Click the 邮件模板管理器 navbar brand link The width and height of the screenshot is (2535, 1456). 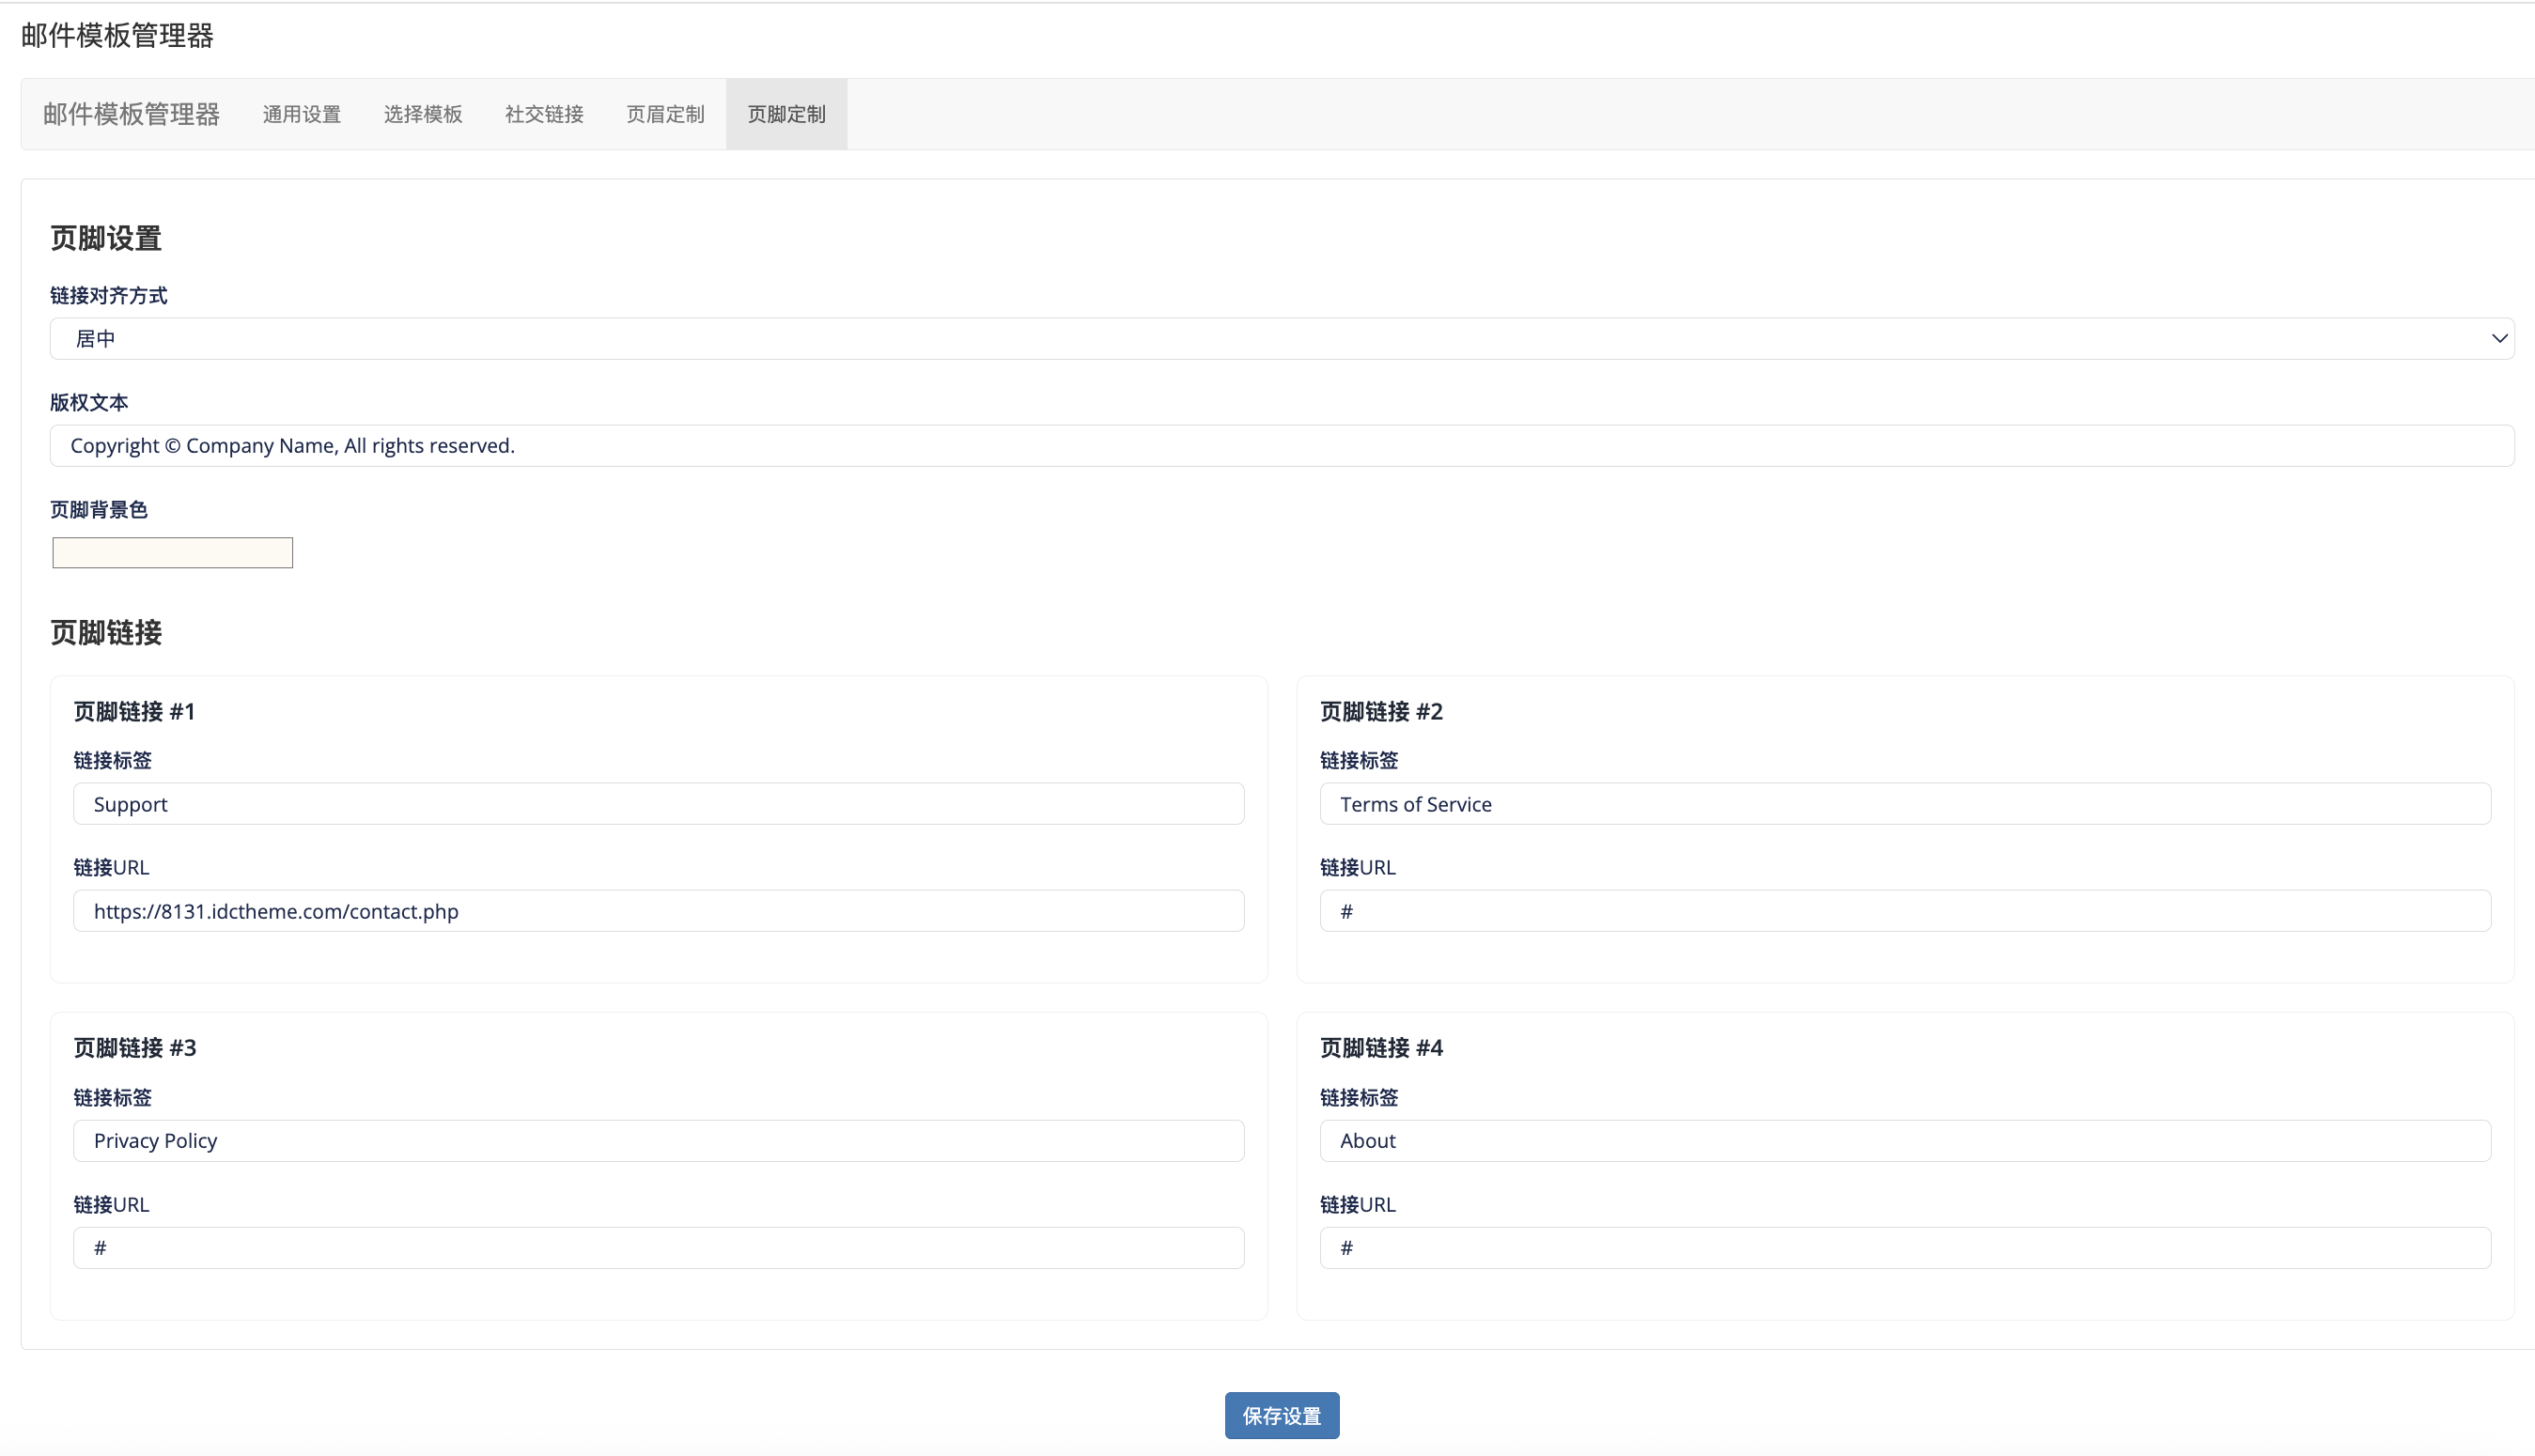[x=131, y=114]
